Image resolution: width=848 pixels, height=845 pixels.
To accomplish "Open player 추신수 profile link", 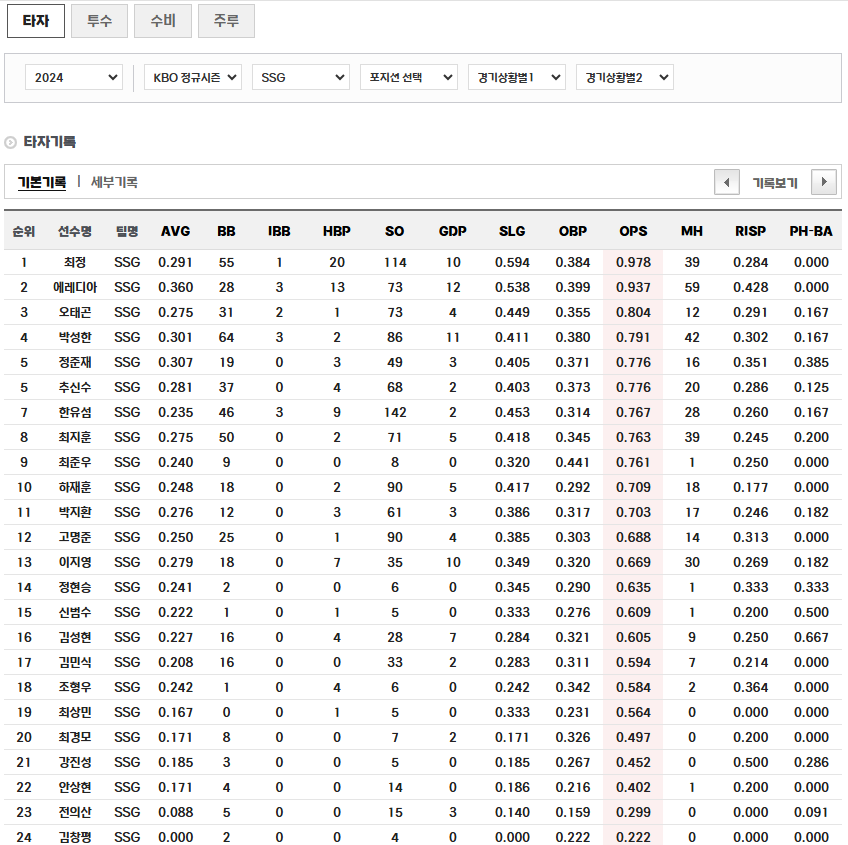I will click(75, 387).
